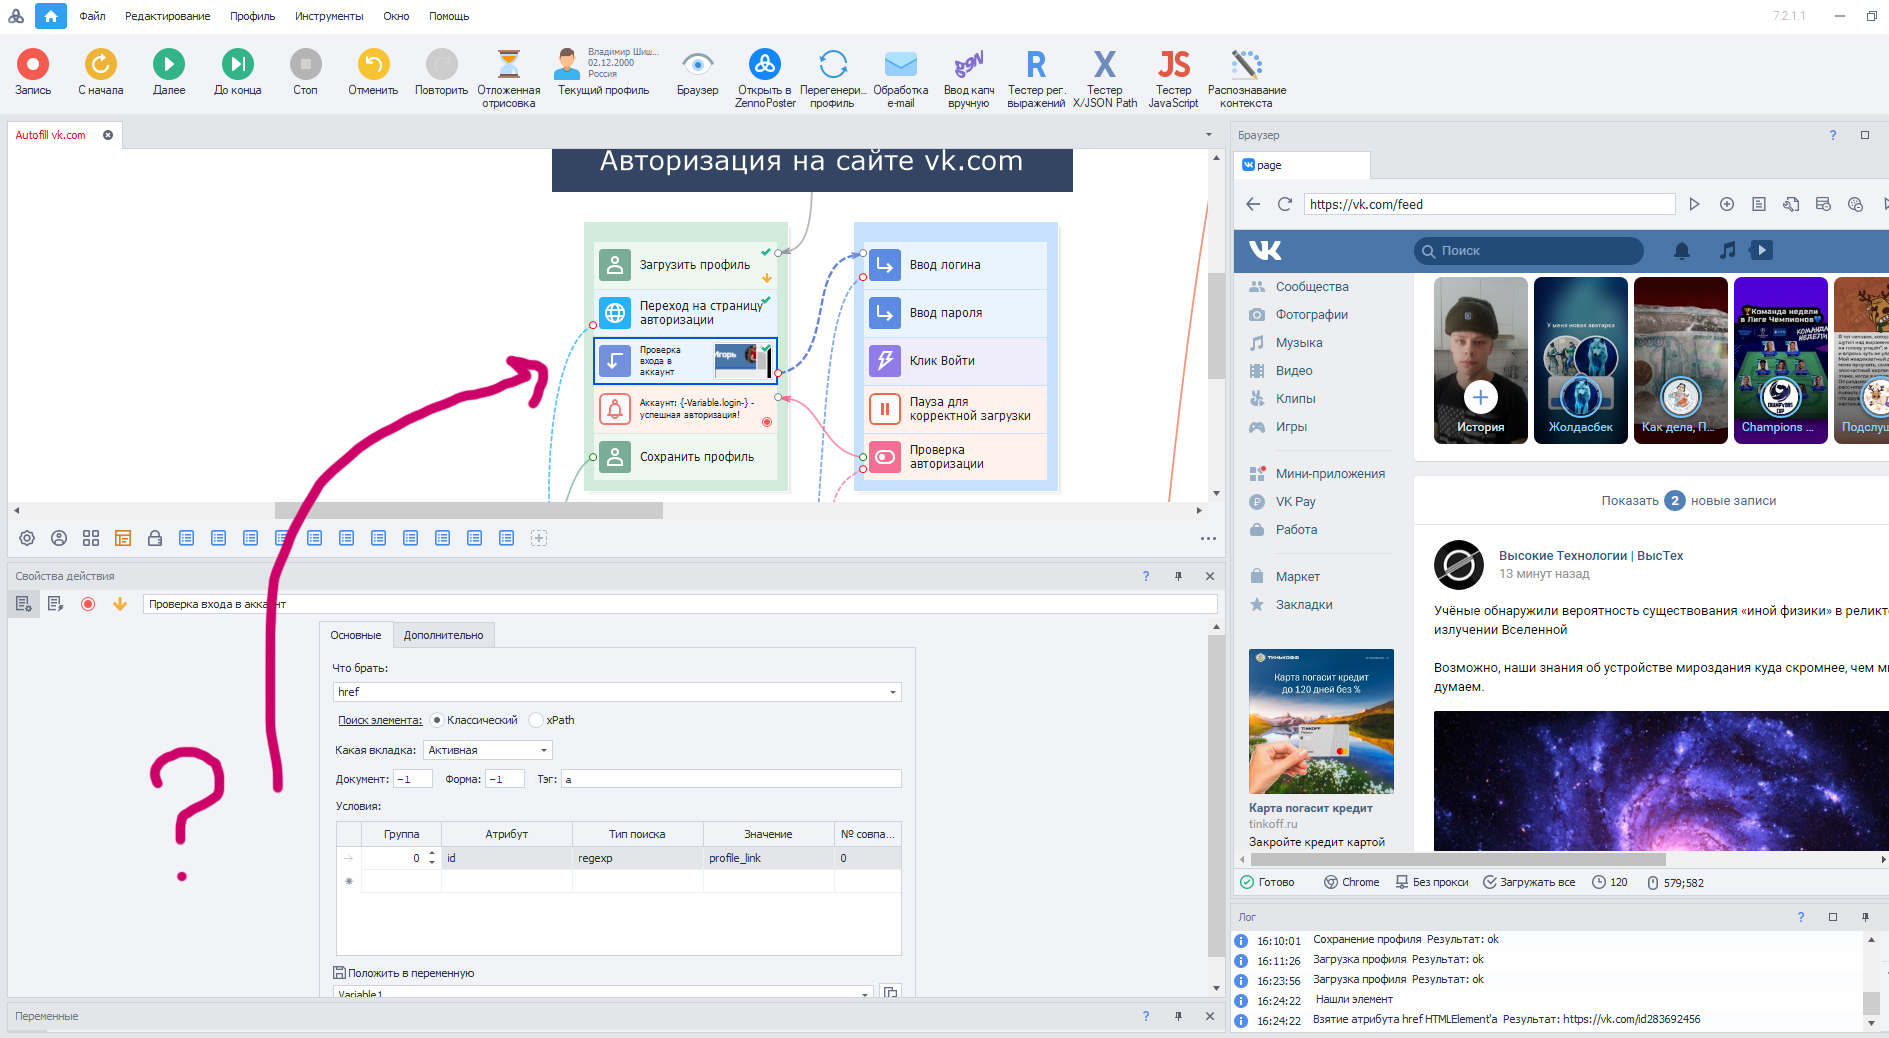The image size is (1889, 1038).
Task: Toggle Загружать все in browser status bar
Action: (x=1529, y=882)
